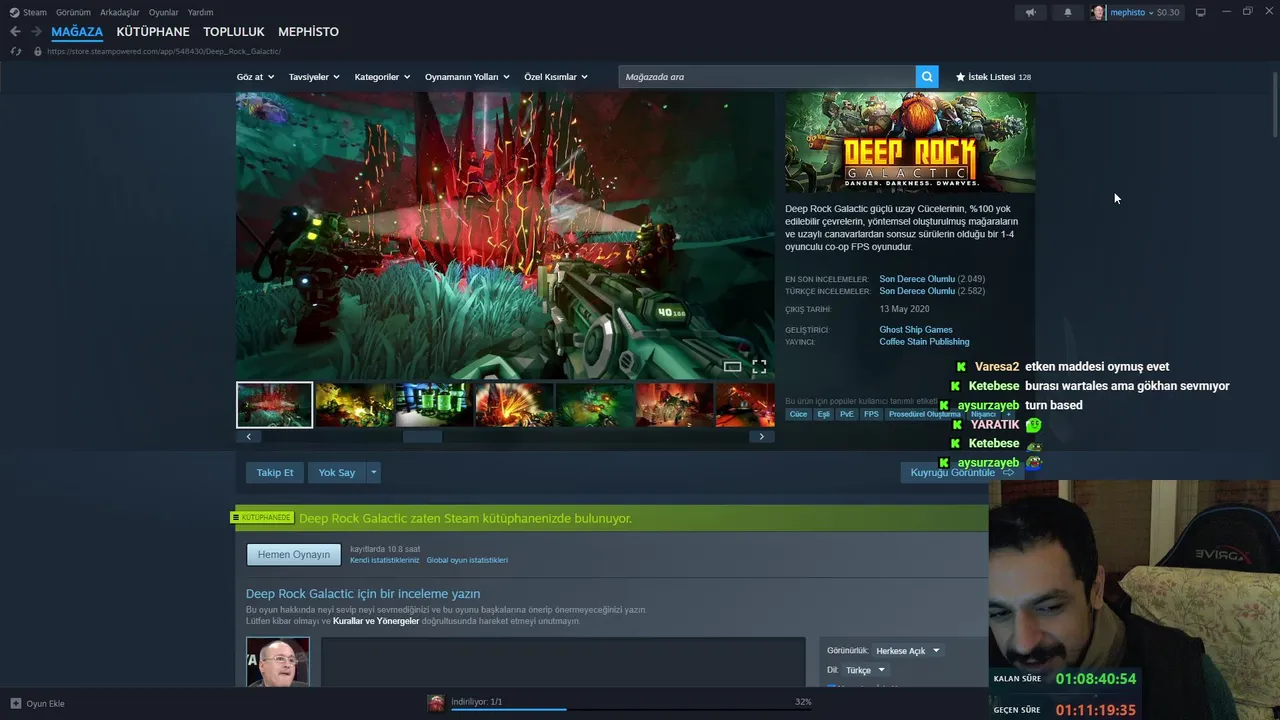Open the İstek Listesi wishlist
The height and width of the screenshot is (720, 1280).
click(x=993, y=77)
